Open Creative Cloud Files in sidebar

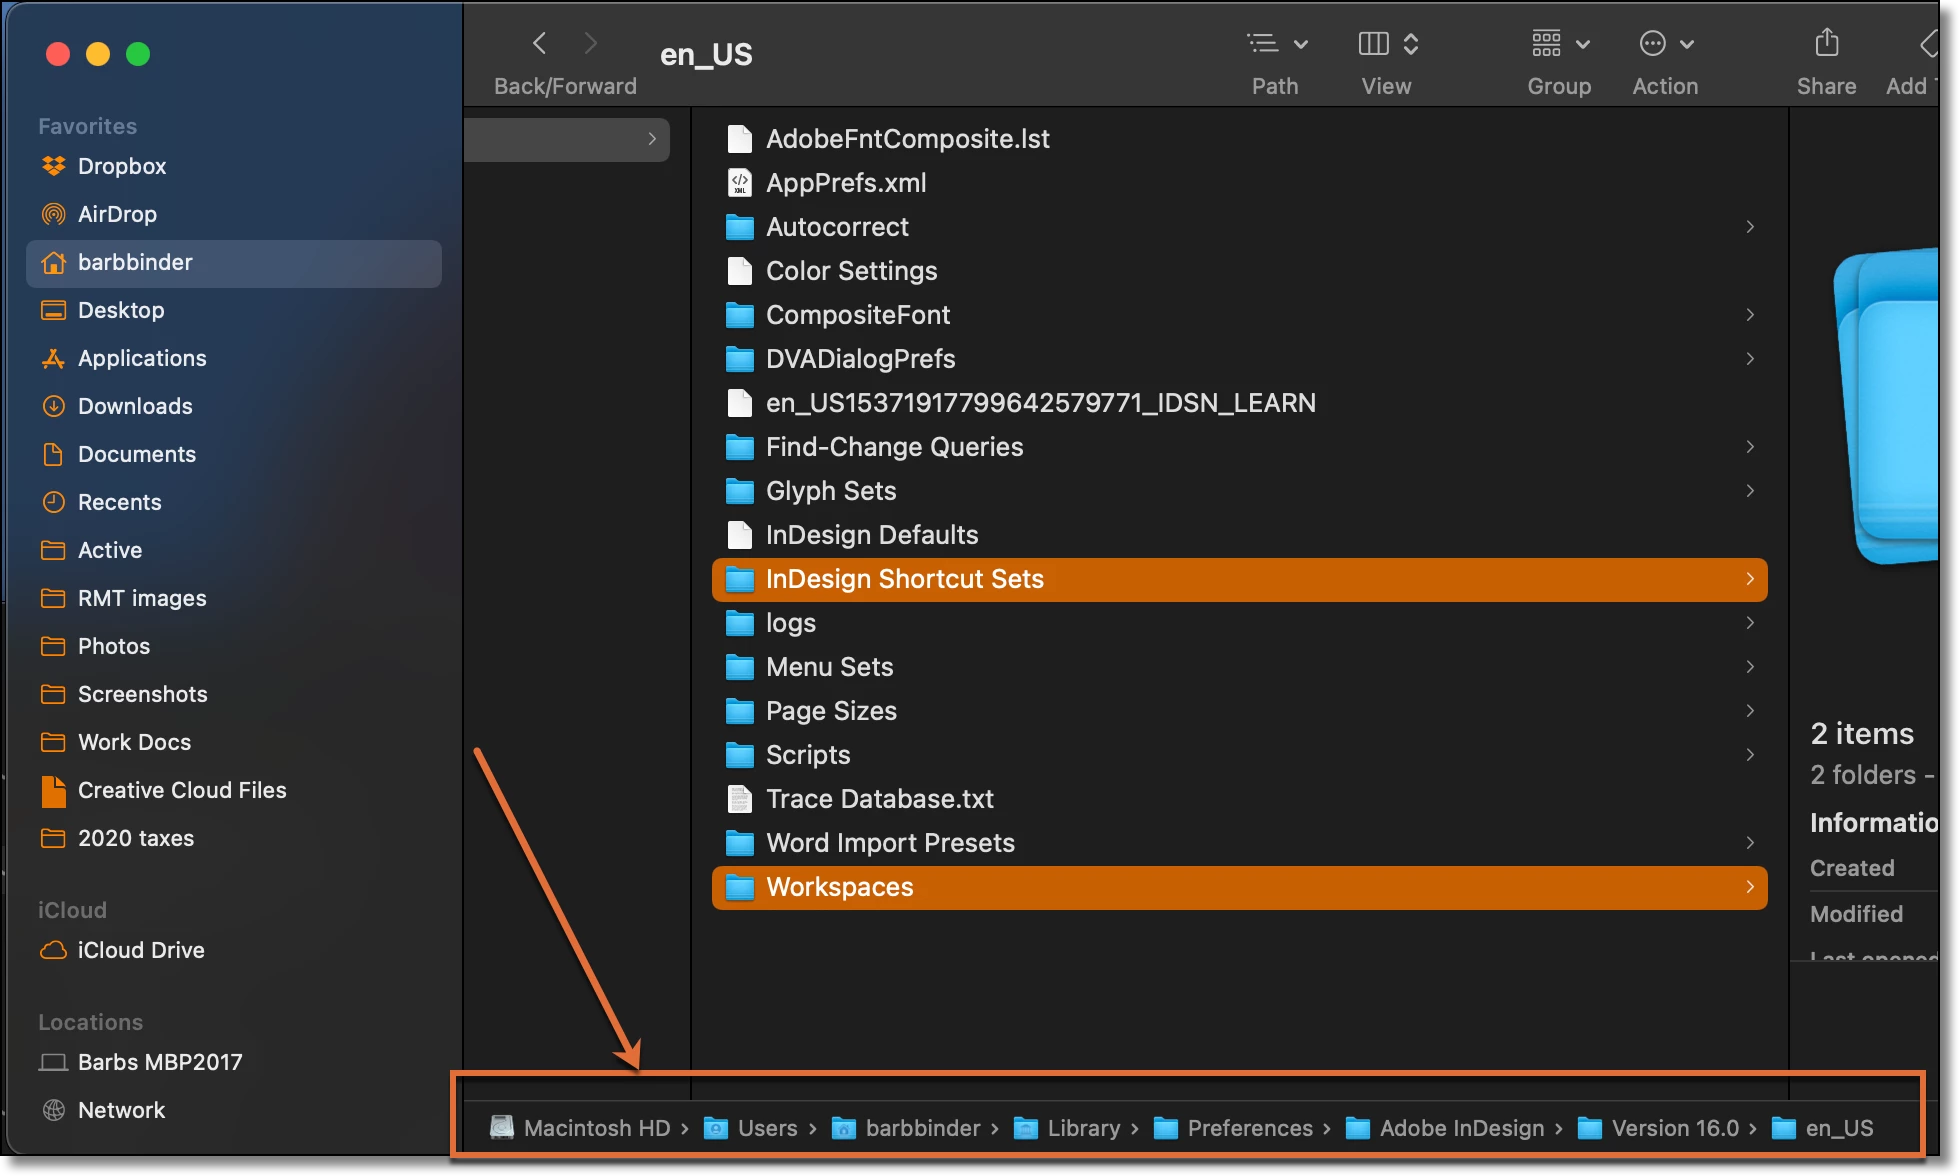tap(181, 790)
